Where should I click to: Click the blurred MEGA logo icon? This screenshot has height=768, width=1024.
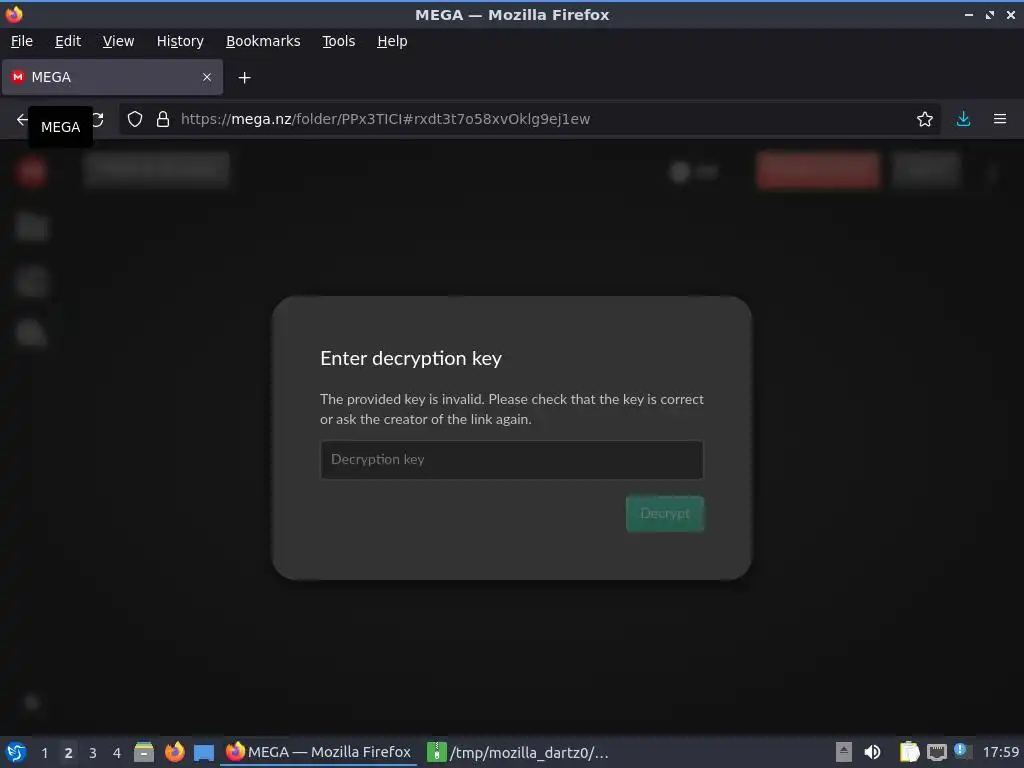pos(31,172)
